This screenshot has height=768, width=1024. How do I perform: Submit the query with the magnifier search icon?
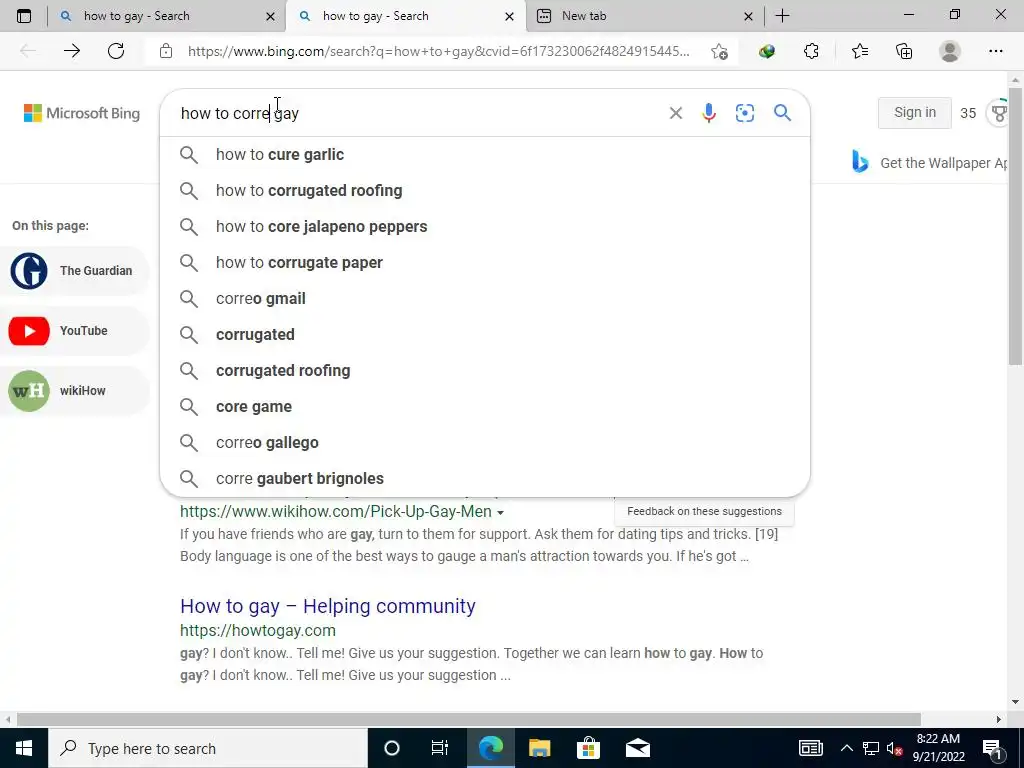[x=782, y=112]
